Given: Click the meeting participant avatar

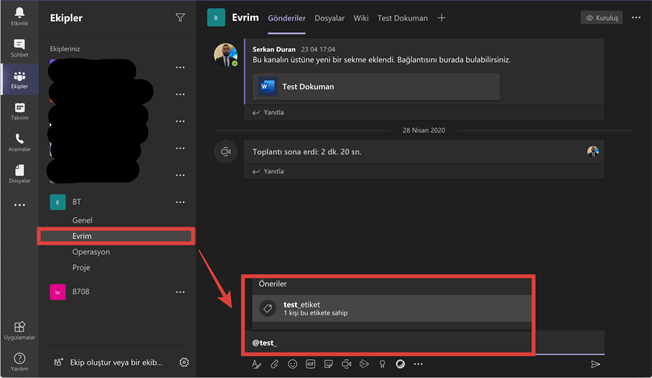Looking at the screenshot, I should pyautogui.click(x=593, y=151).
